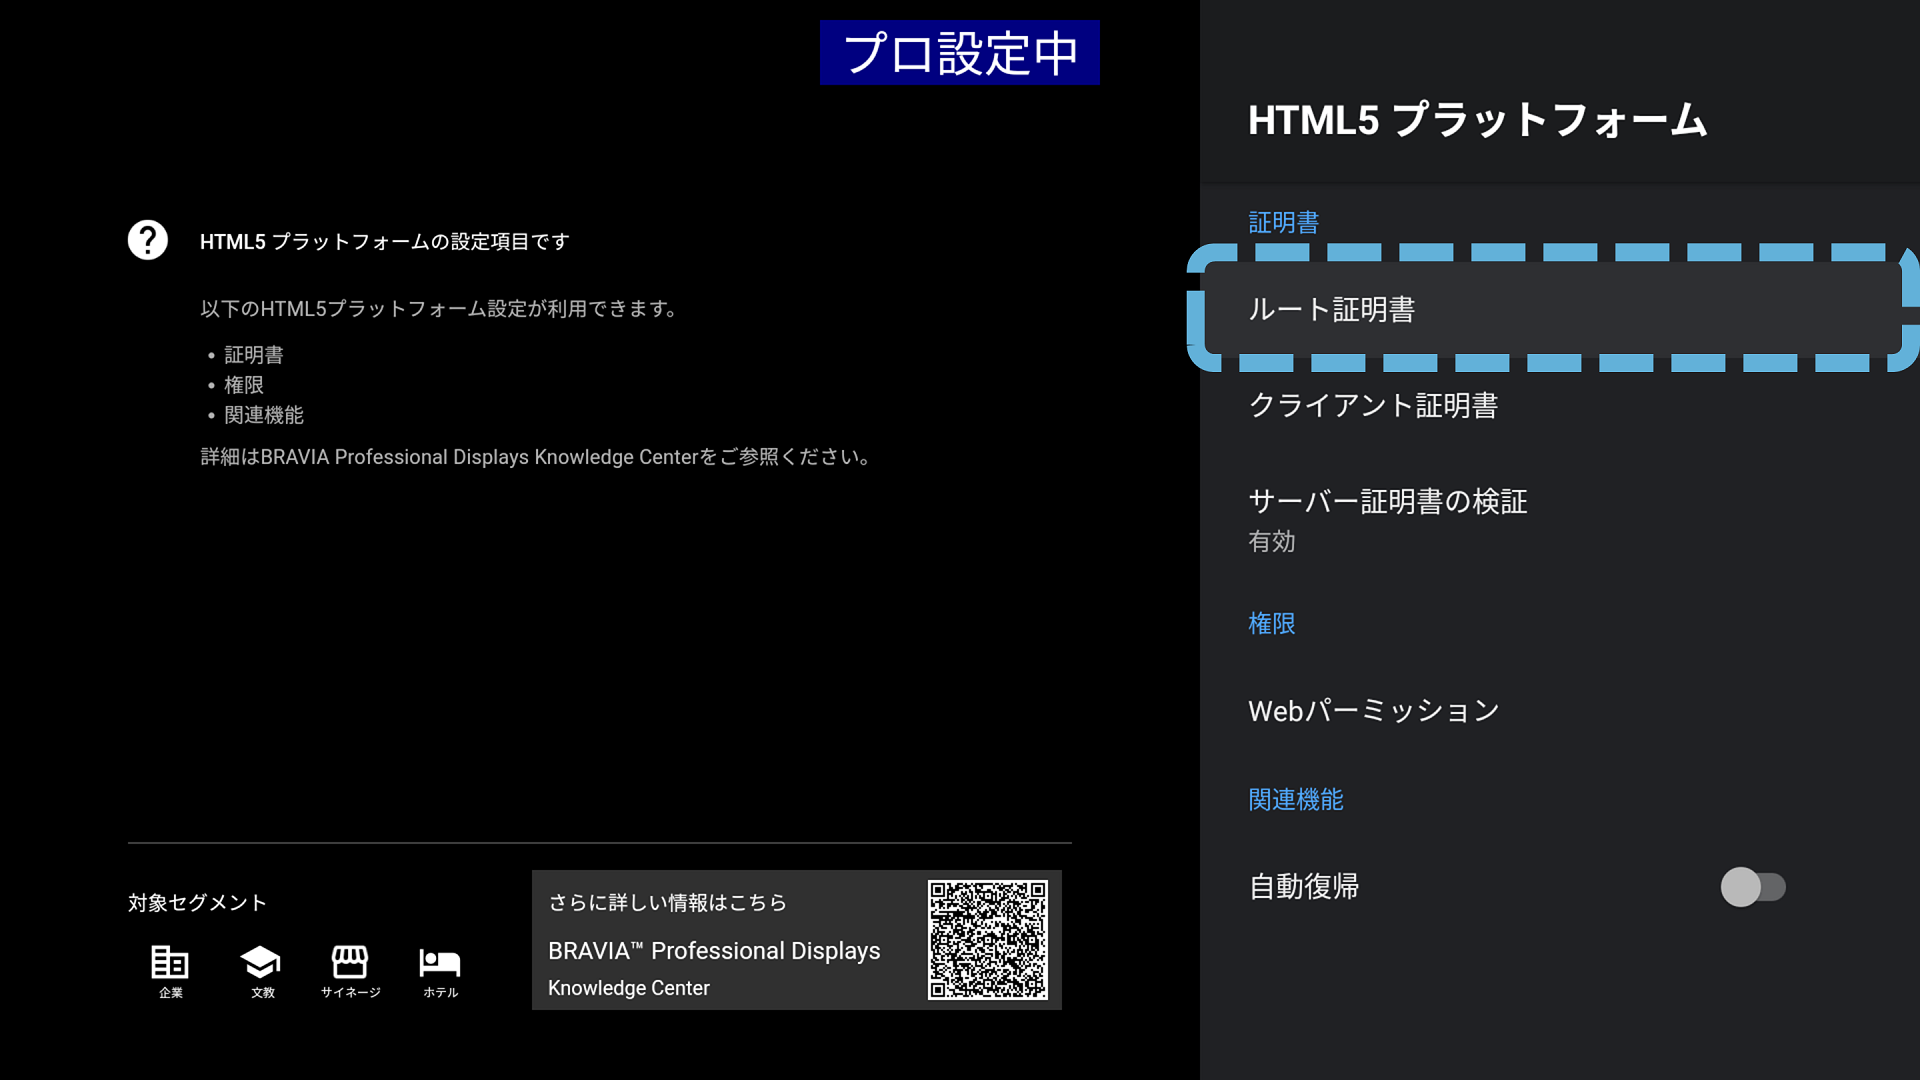Click the 企業 building segment icon
This screenshot has height=1080, width=1920.
pos(170,962)
